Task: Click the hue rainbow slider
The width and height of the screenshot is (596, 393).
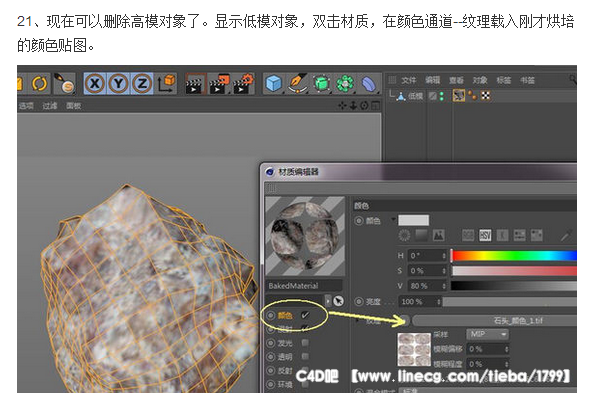Action: click(514, 255)
